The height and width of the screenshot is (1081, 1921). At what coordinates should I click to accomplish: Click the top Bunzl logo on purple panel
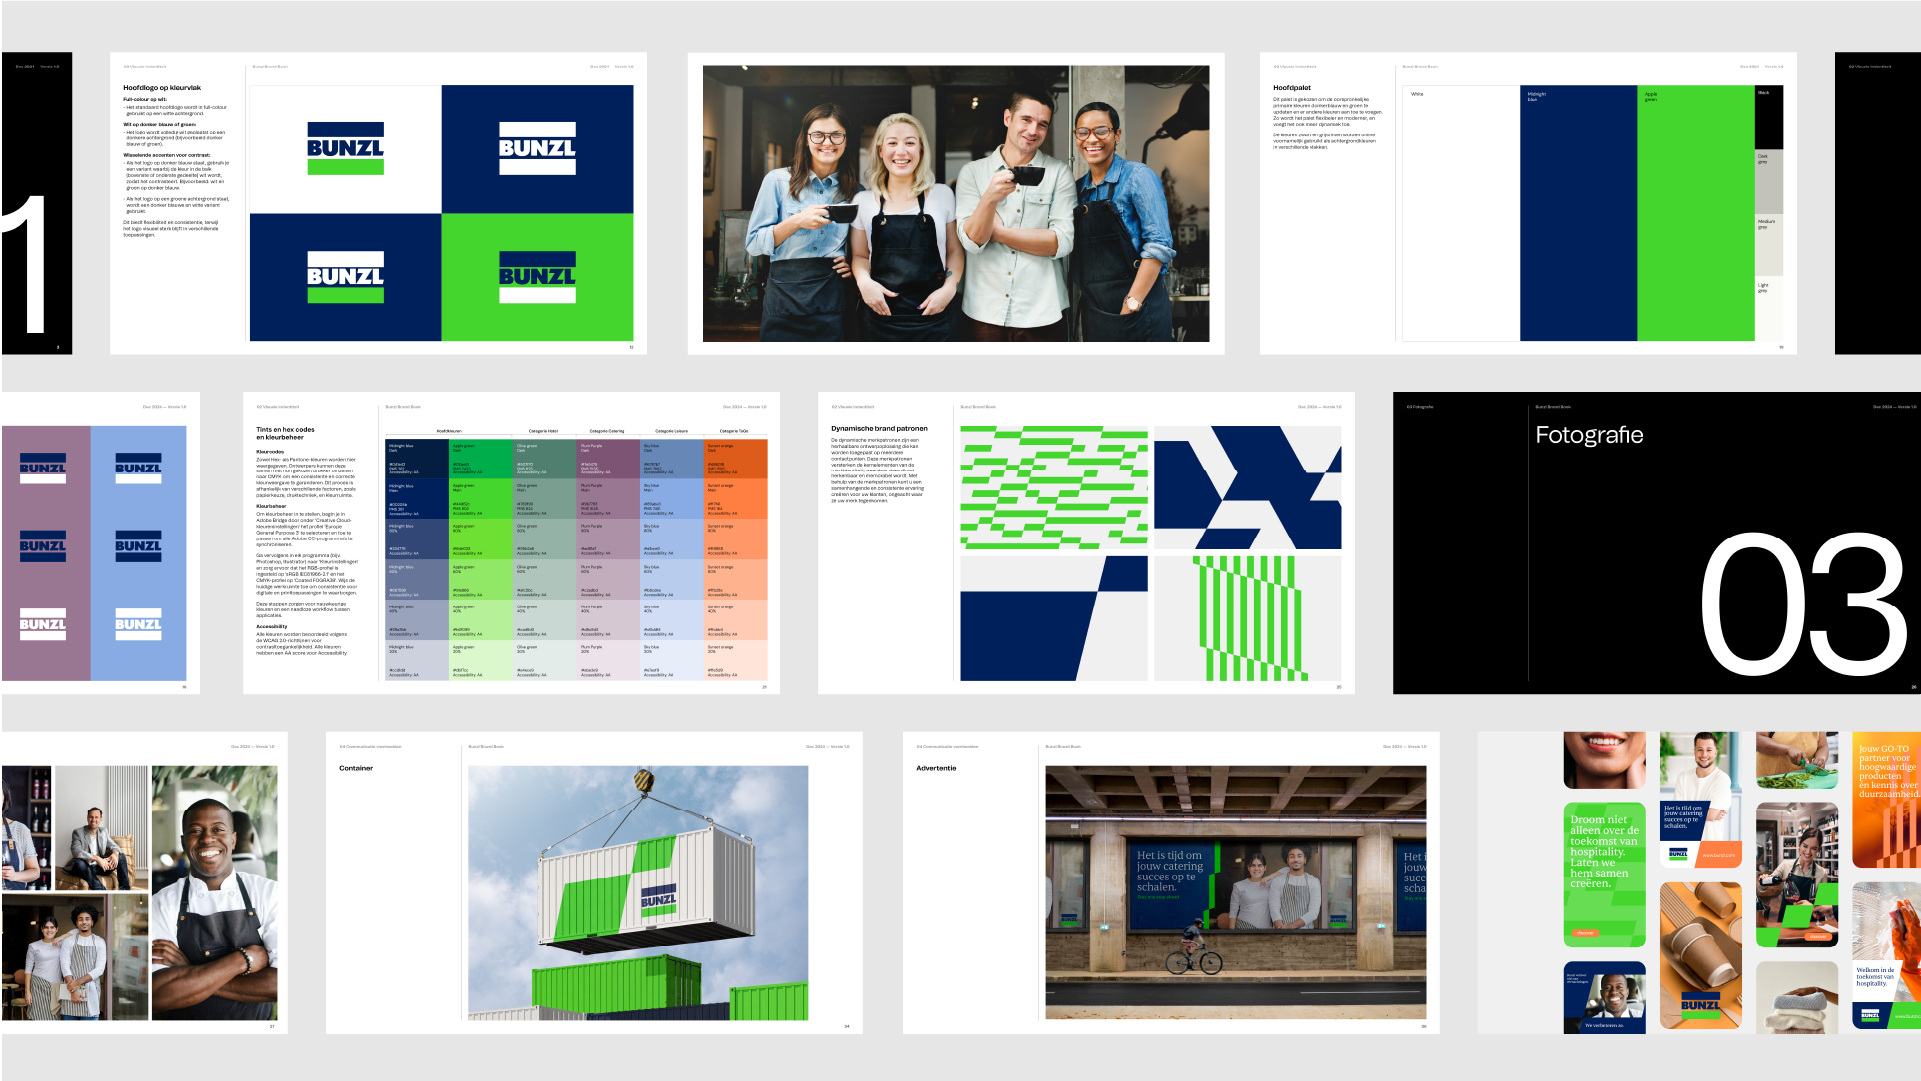tap(43, 468)
